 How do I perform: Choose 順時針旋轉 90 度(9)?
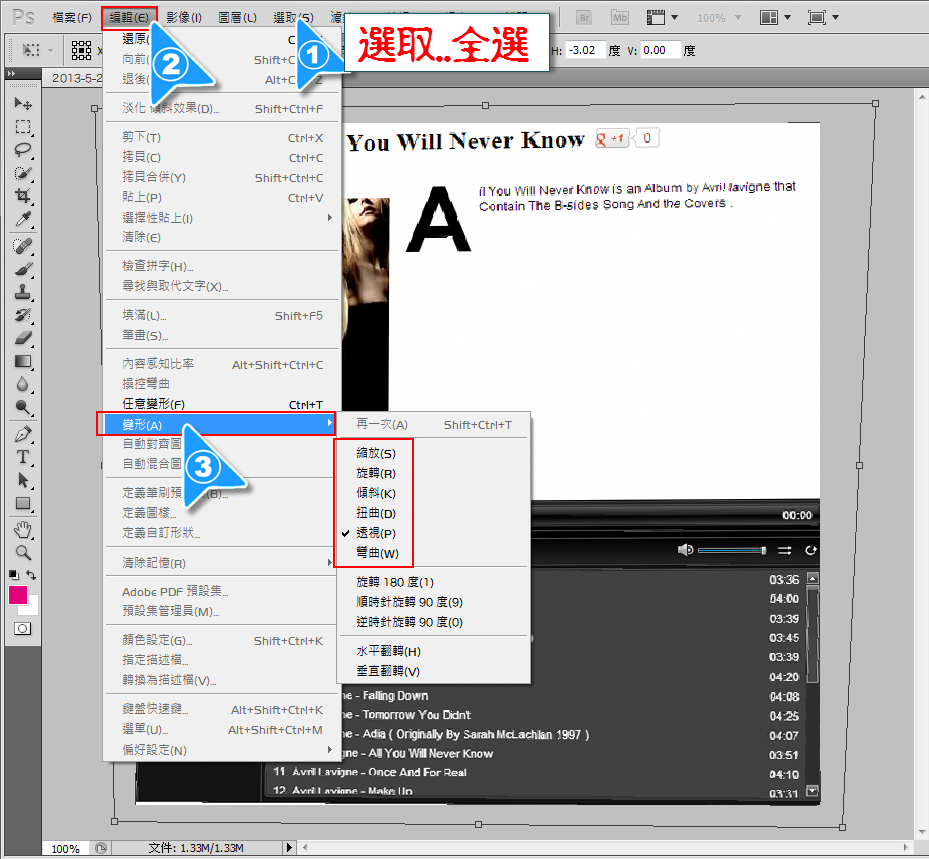(409, 602)
